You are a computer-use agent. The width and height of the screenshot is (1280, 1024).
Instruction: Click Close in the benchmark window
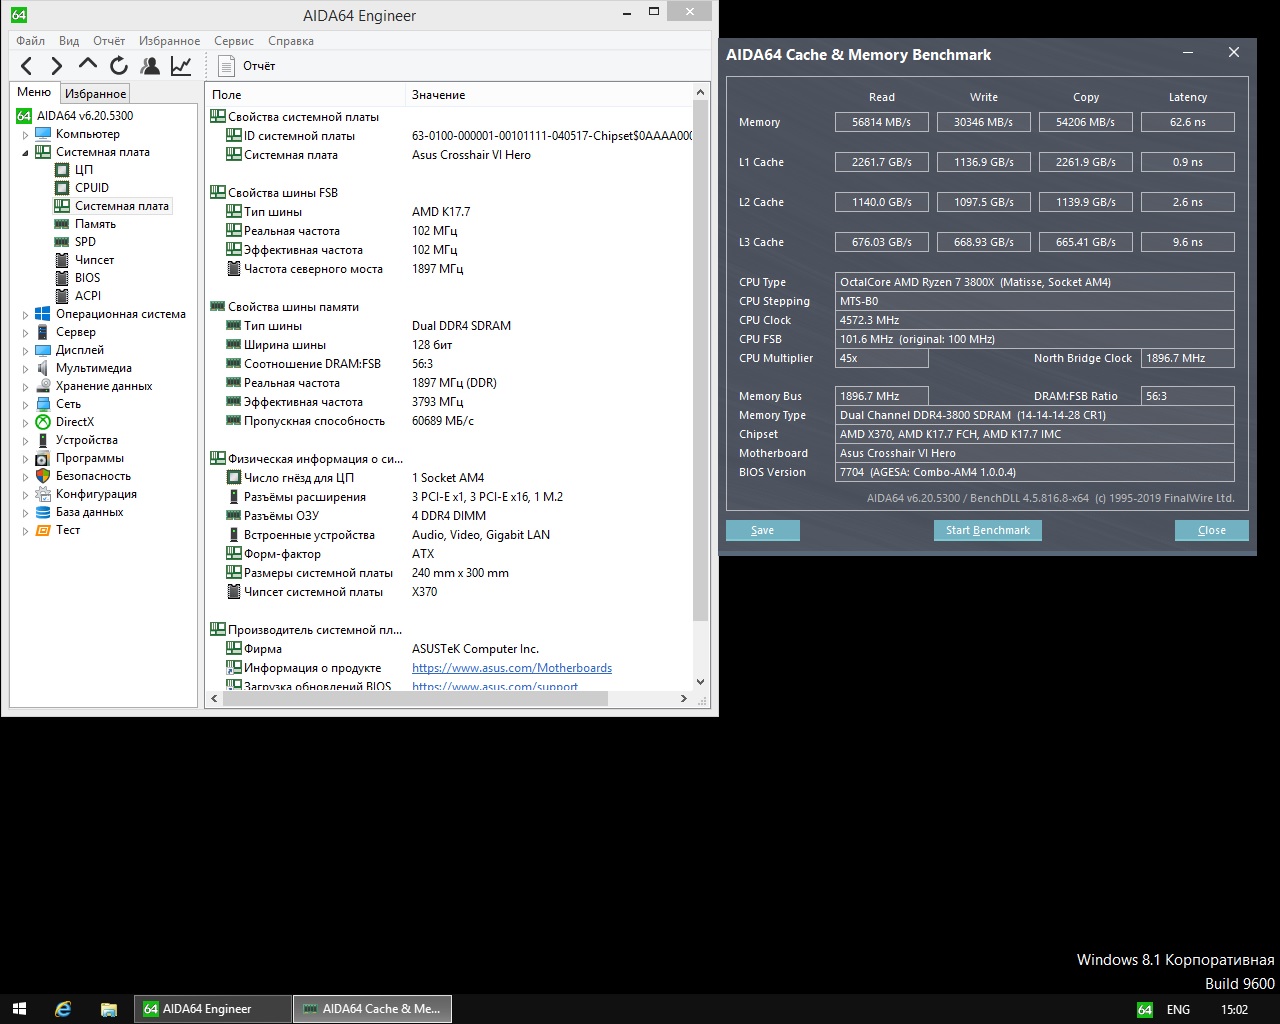(1212, 530)
